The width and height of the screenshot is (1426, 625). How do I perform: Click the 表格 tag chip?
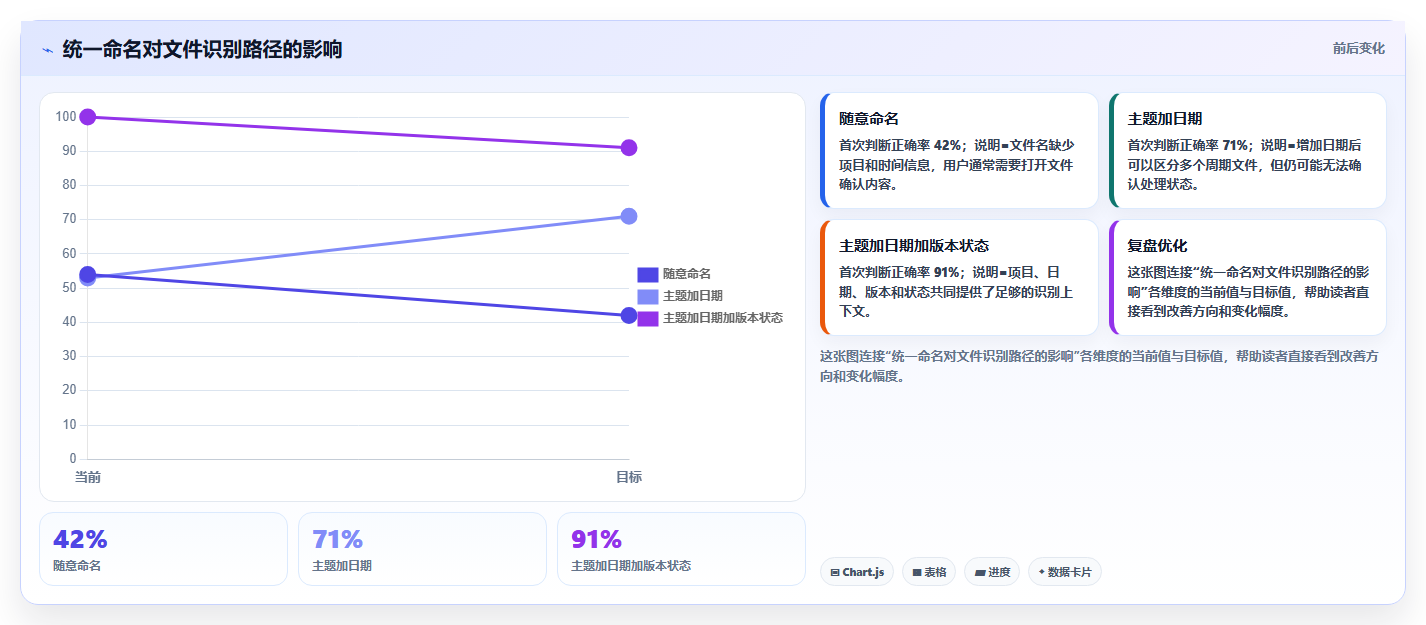[x=929, y=572]
